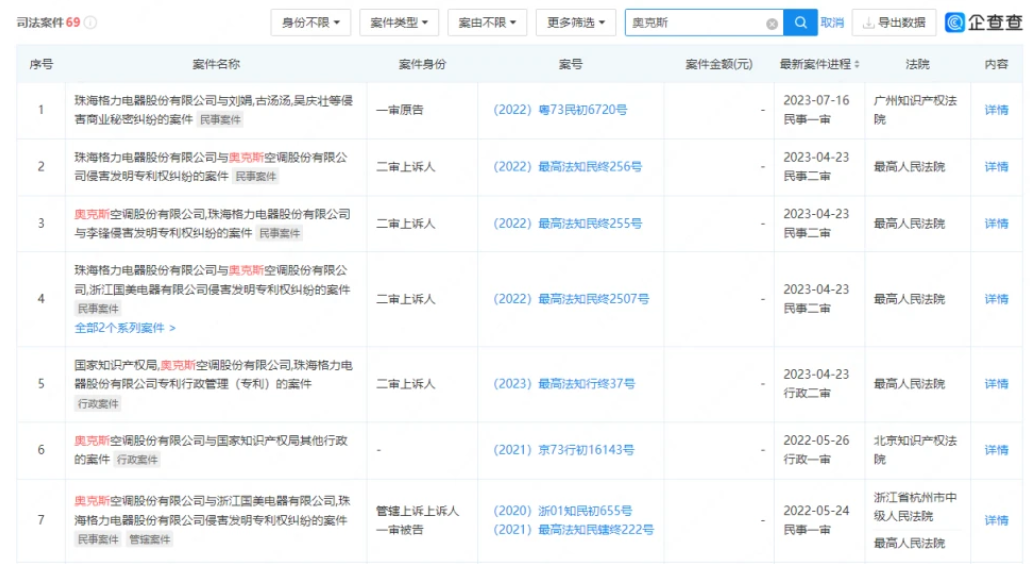Viewport: 1030px width, 564px height.
Task: Click the 企查查 logo
Action: [x=984, y=22]
